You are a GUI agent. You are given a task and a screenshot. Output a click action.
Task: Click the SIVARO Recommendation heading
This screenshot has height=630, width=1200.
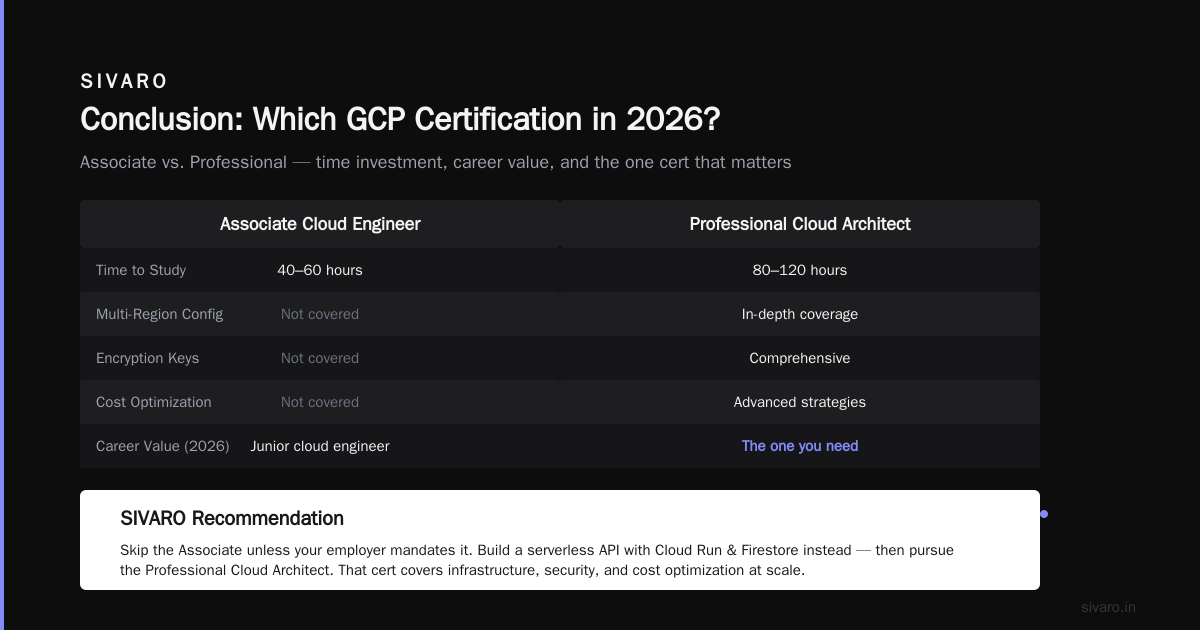[232, 518]
